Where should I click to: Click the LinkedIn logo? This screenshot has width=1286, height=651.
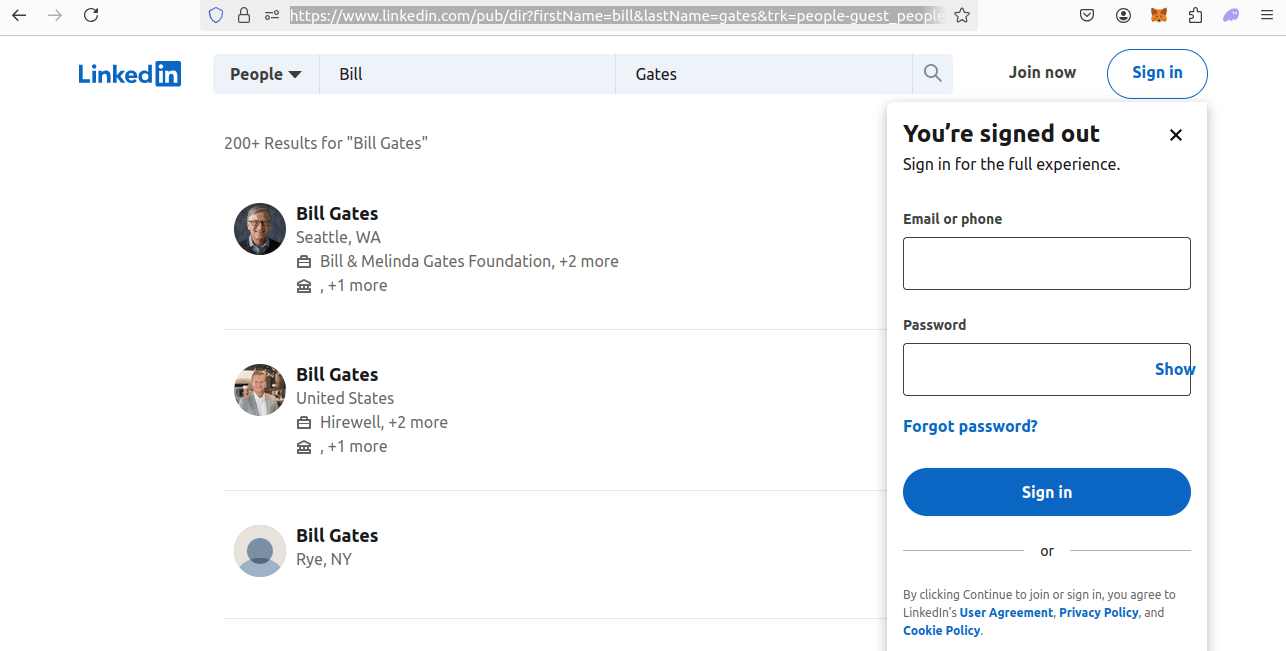click(x=130, y=74)
